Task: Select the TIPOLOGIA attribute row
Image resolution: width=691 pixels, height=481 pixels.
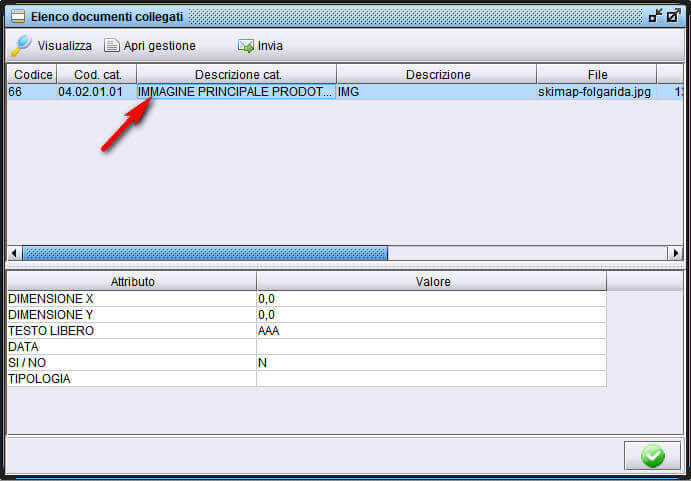Action: point(307,378)
